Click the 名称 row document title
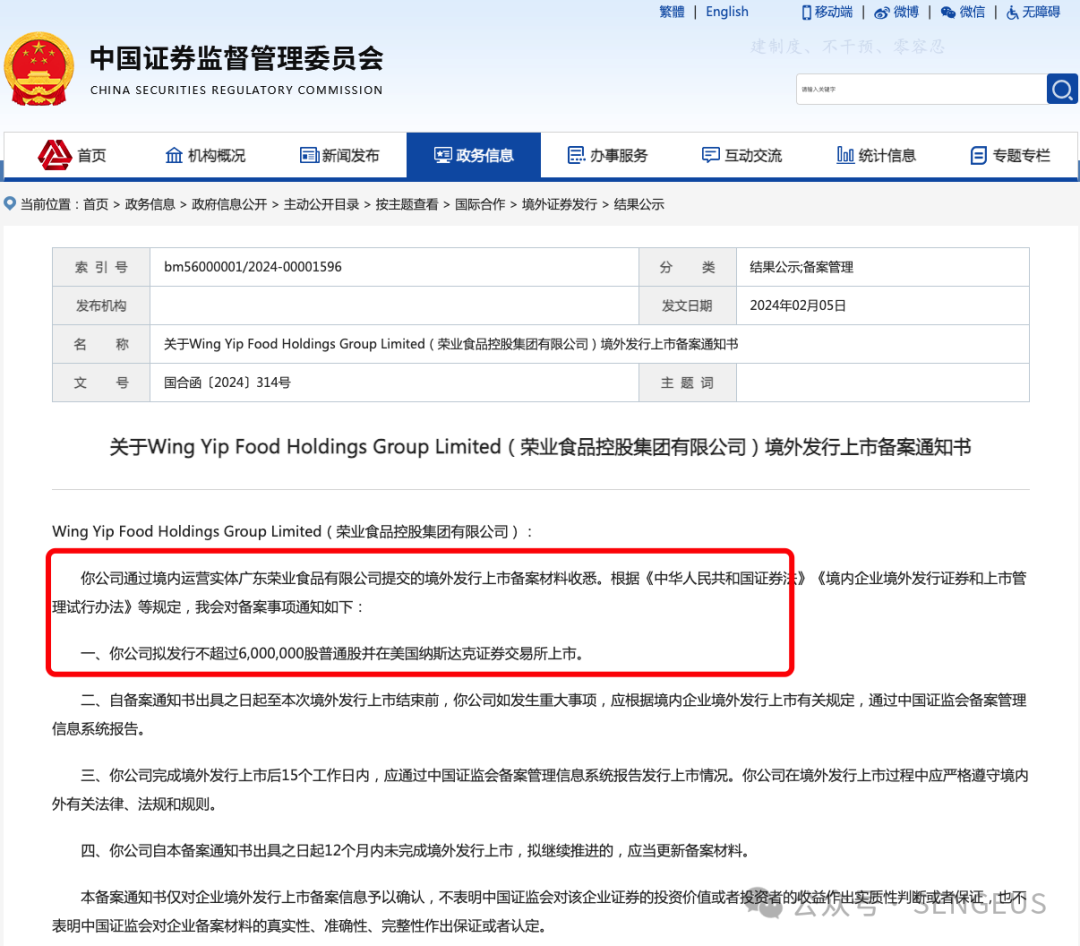 coord(450,344)
